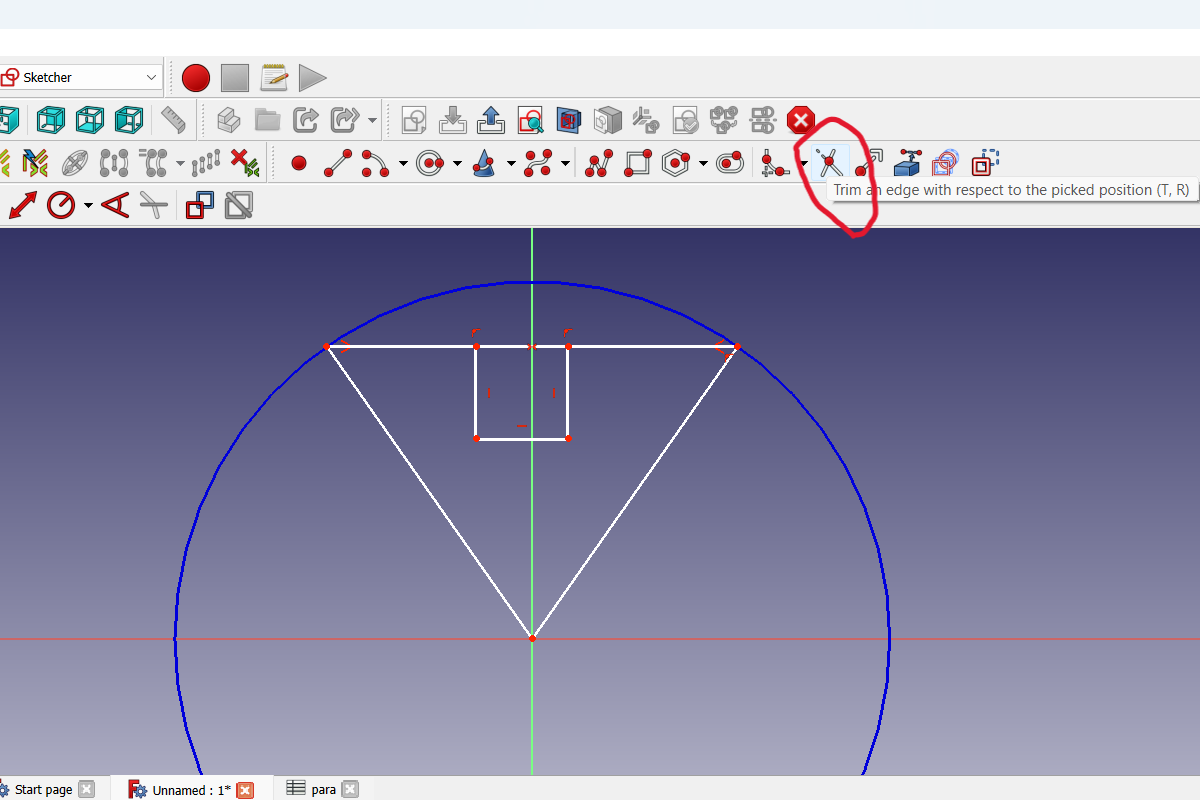Select the Create point tool

point(298,162)
